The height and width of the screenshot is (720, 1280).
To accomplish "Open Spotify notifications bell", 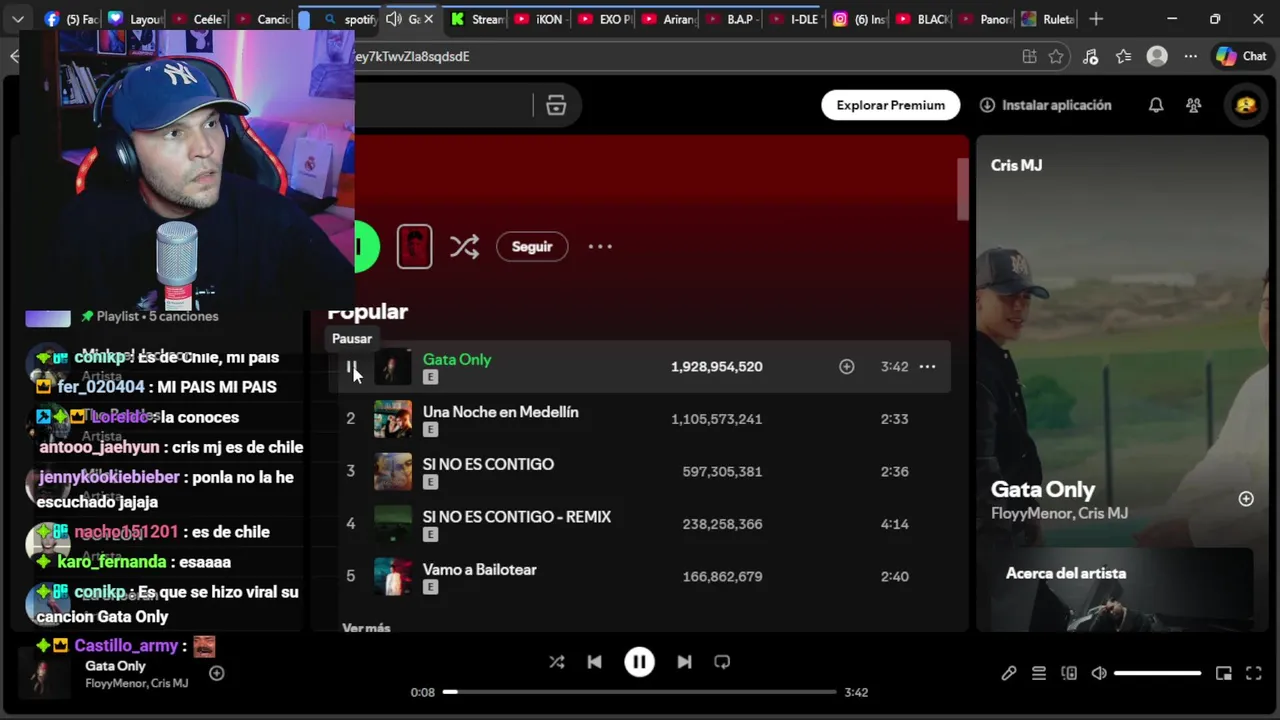I will tap(1156, 105).
